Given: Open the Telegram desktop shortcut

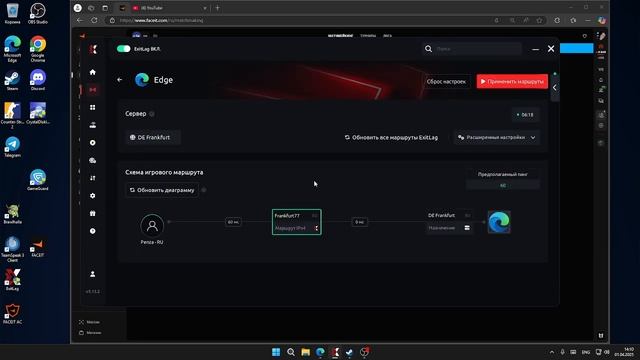Looking at the screenshot, I should pyautogui.click(x=12, y=147).
